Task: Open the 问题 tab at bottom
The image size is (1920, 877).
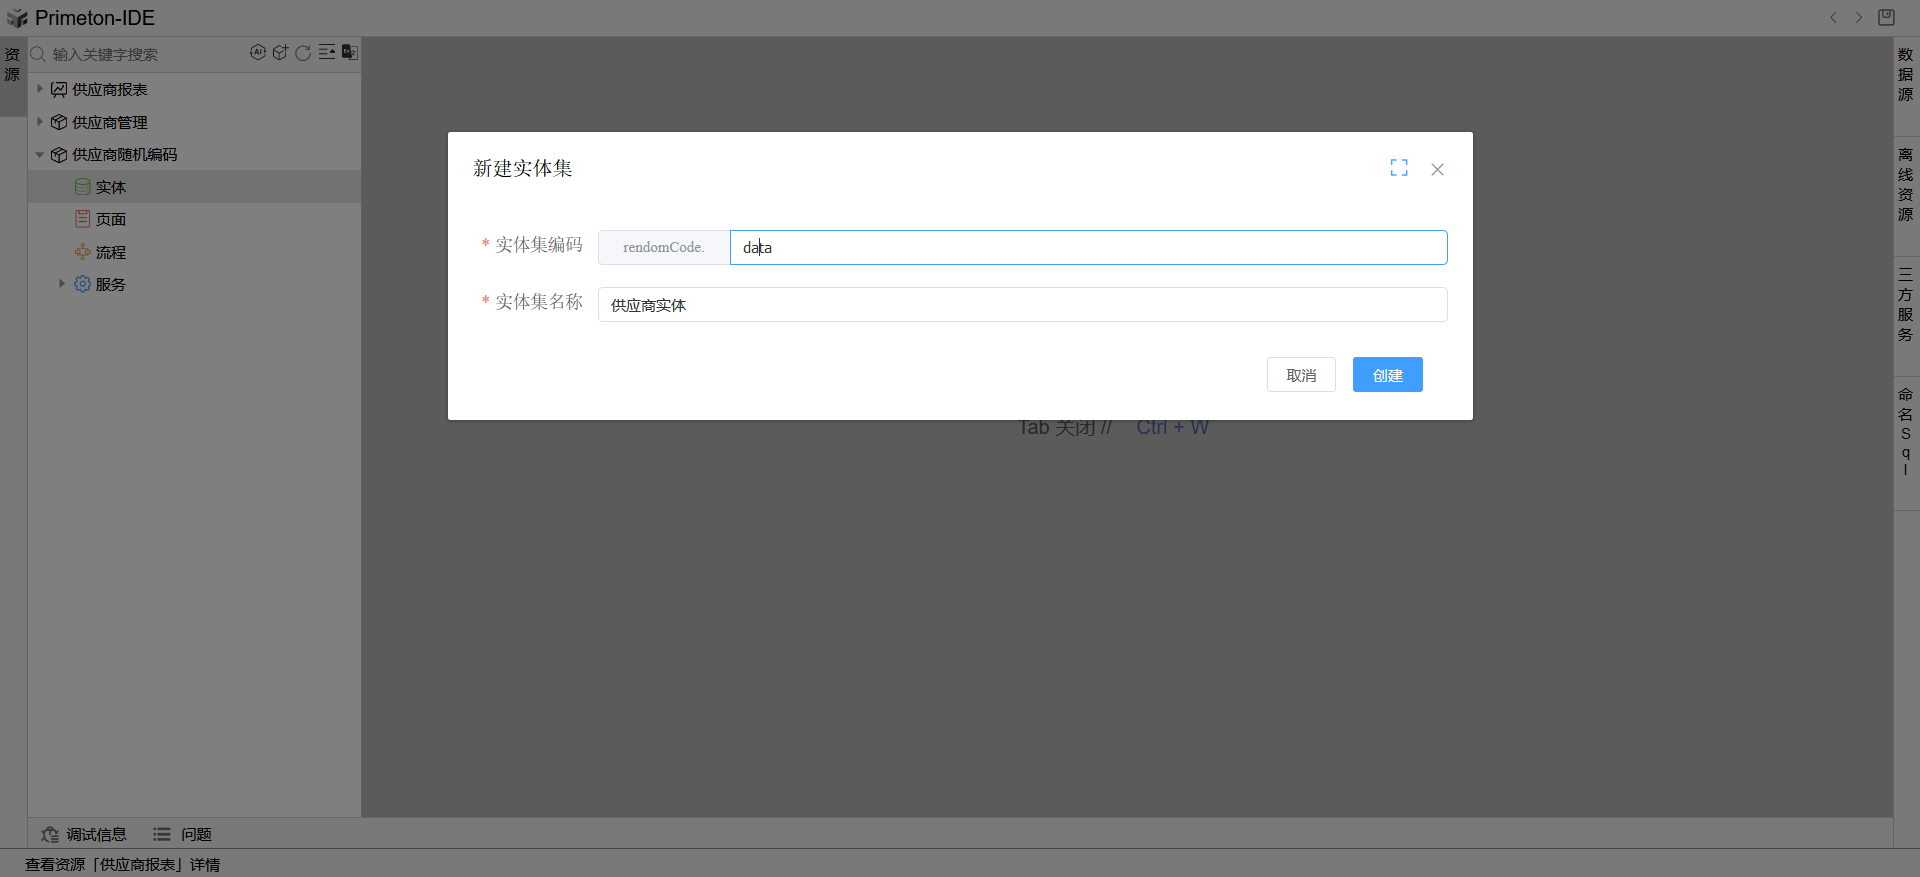Action: coord(183,834)
